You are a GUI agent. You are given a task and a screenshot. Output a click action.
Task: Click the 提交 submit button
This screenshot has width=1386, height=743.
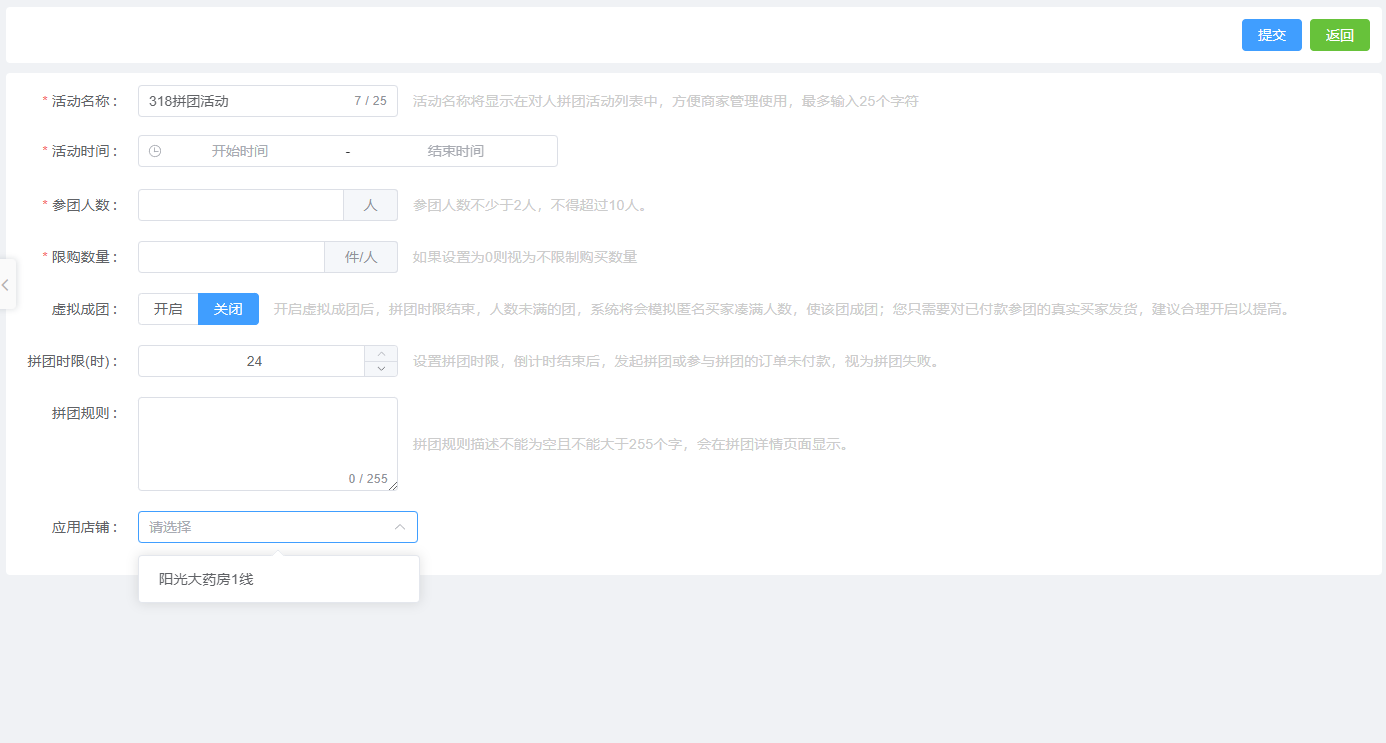pyautogui.click(x=1271, y=35)
